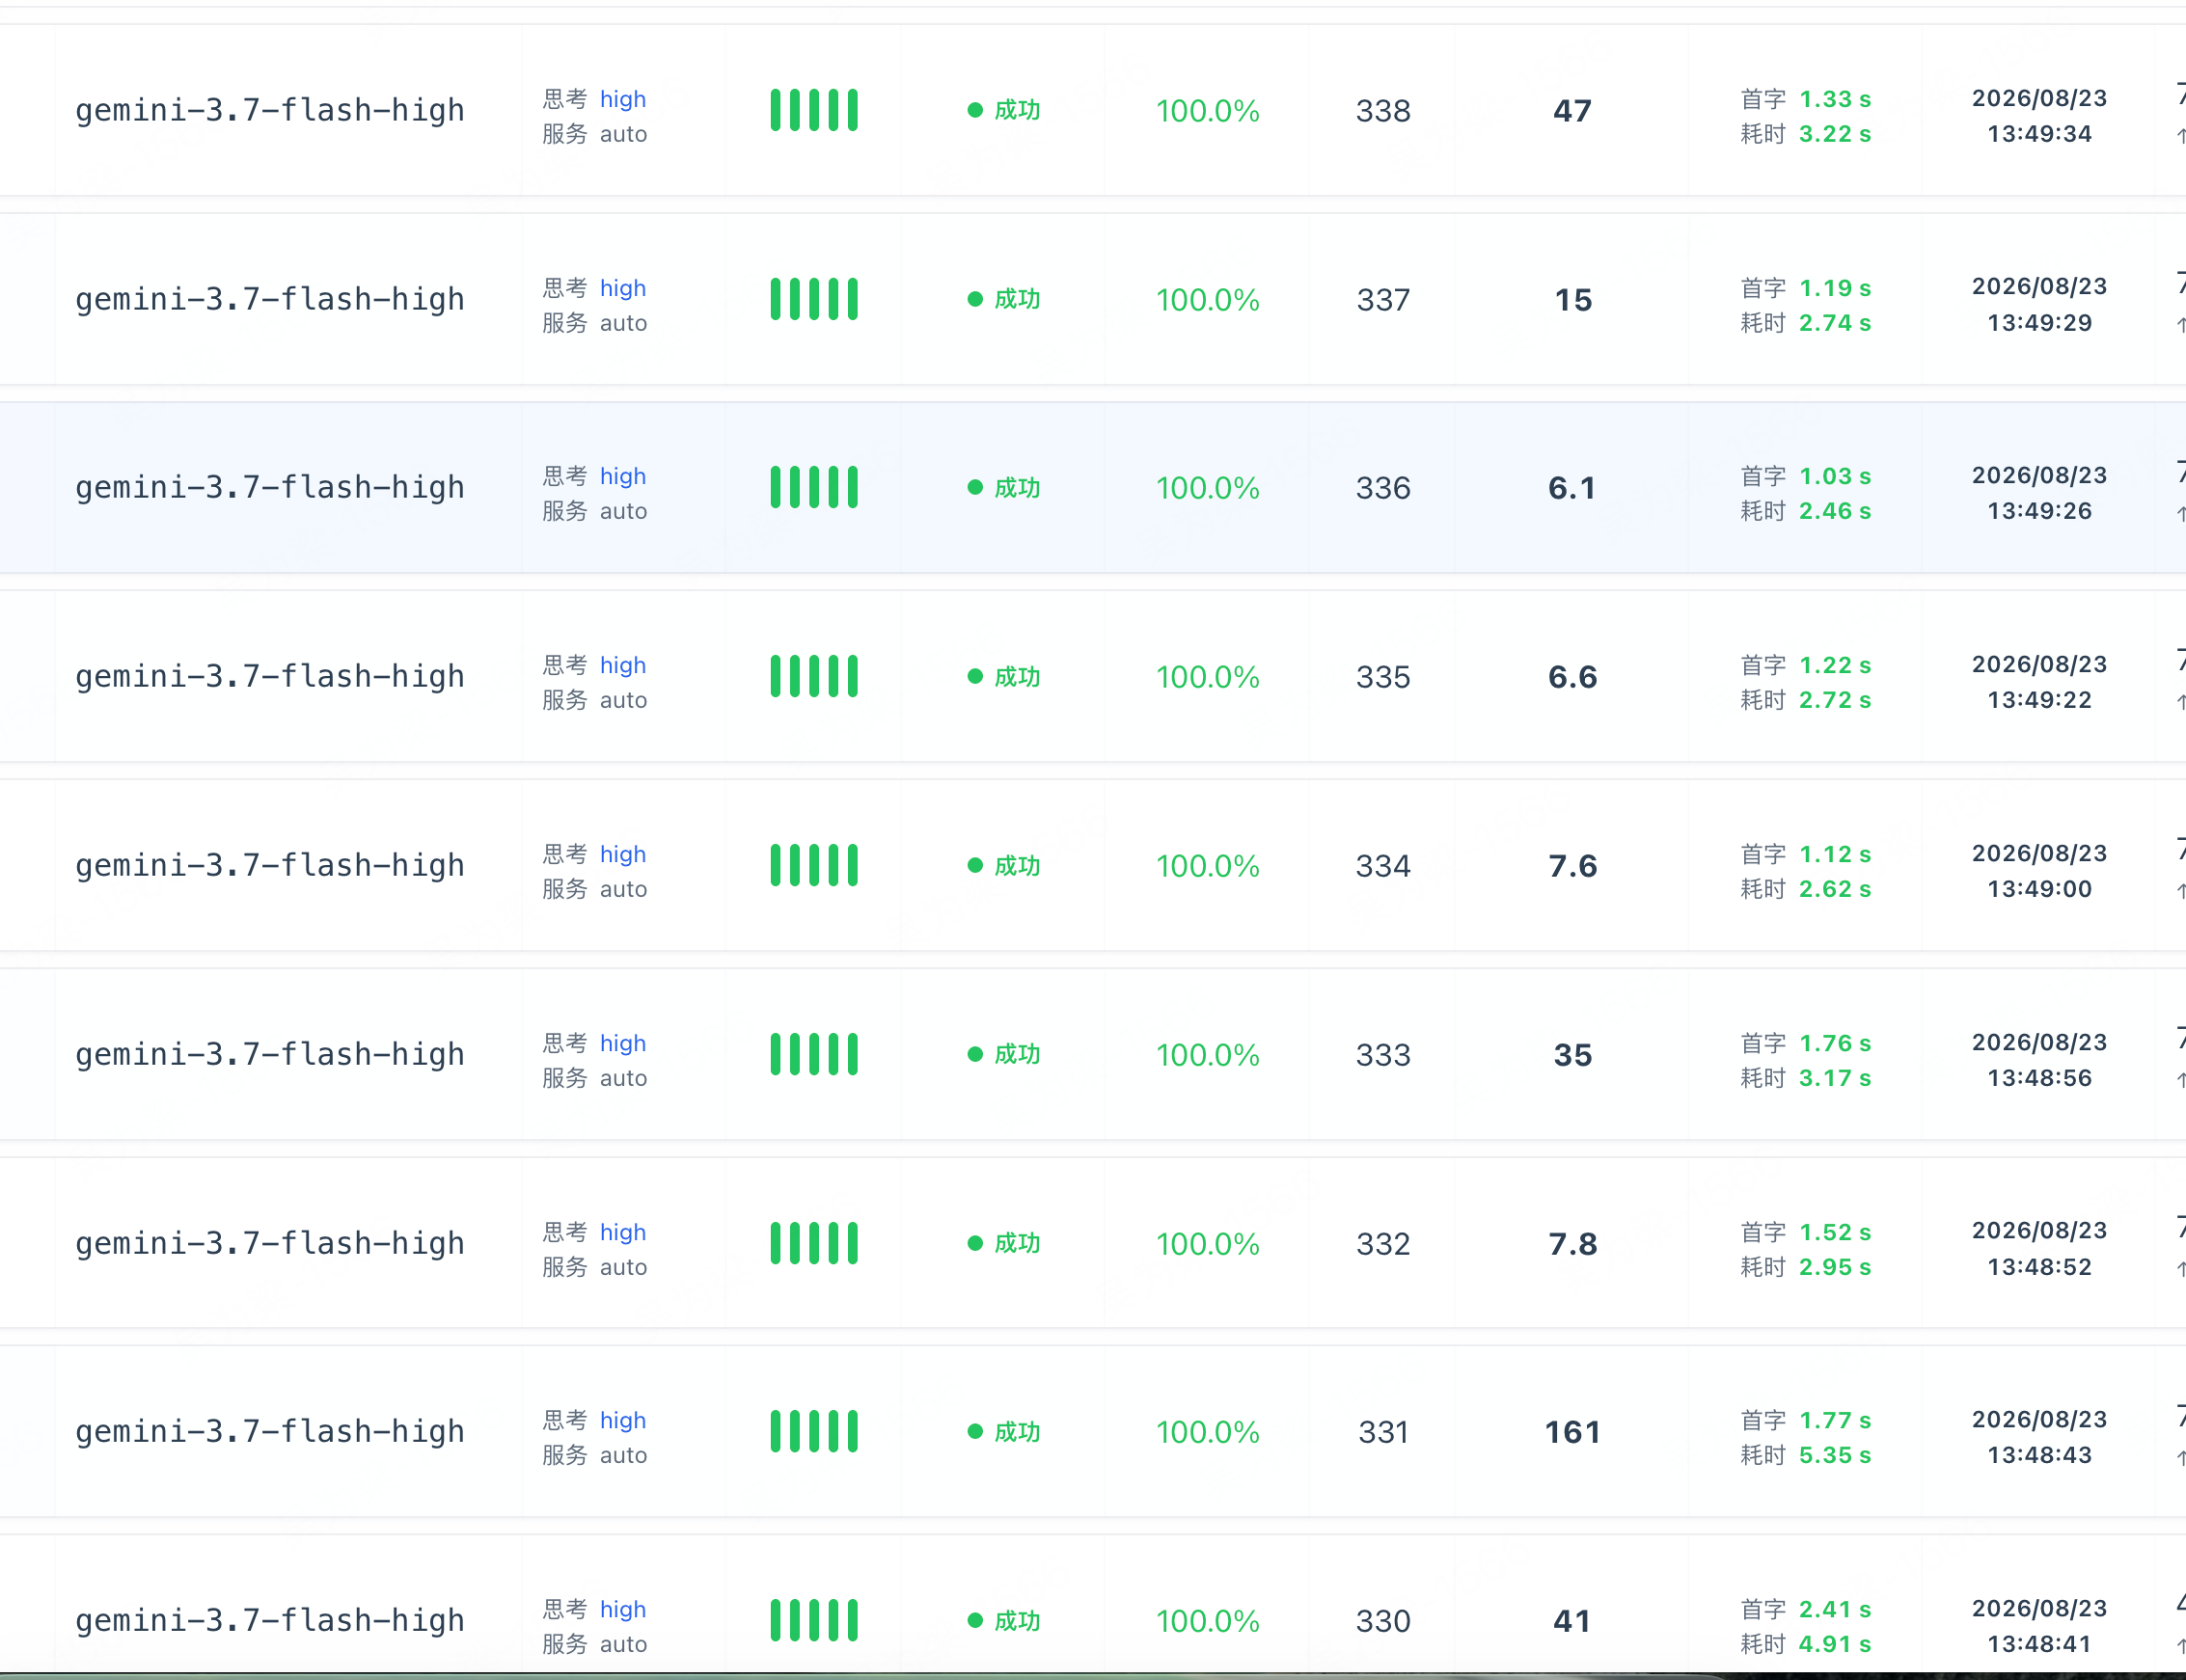Open model name in highlighted row 336
Image resolution: width=2186 pixels, height=1680 pixels.
point(270,488)
